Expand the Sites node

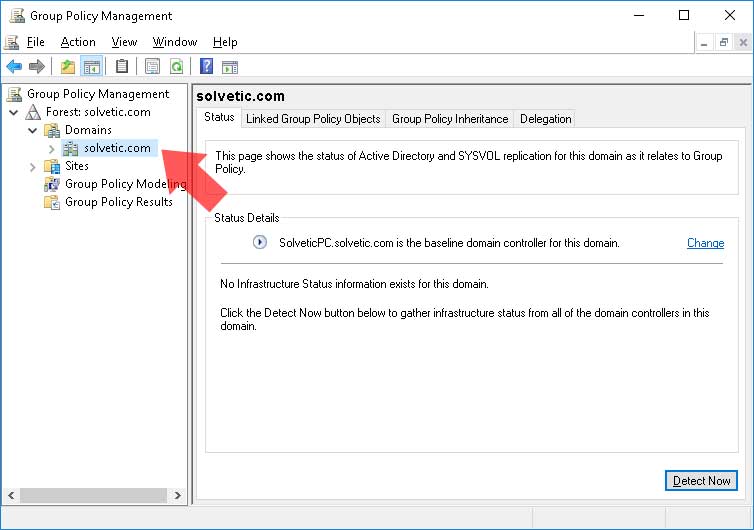click(x=32, y=167)
